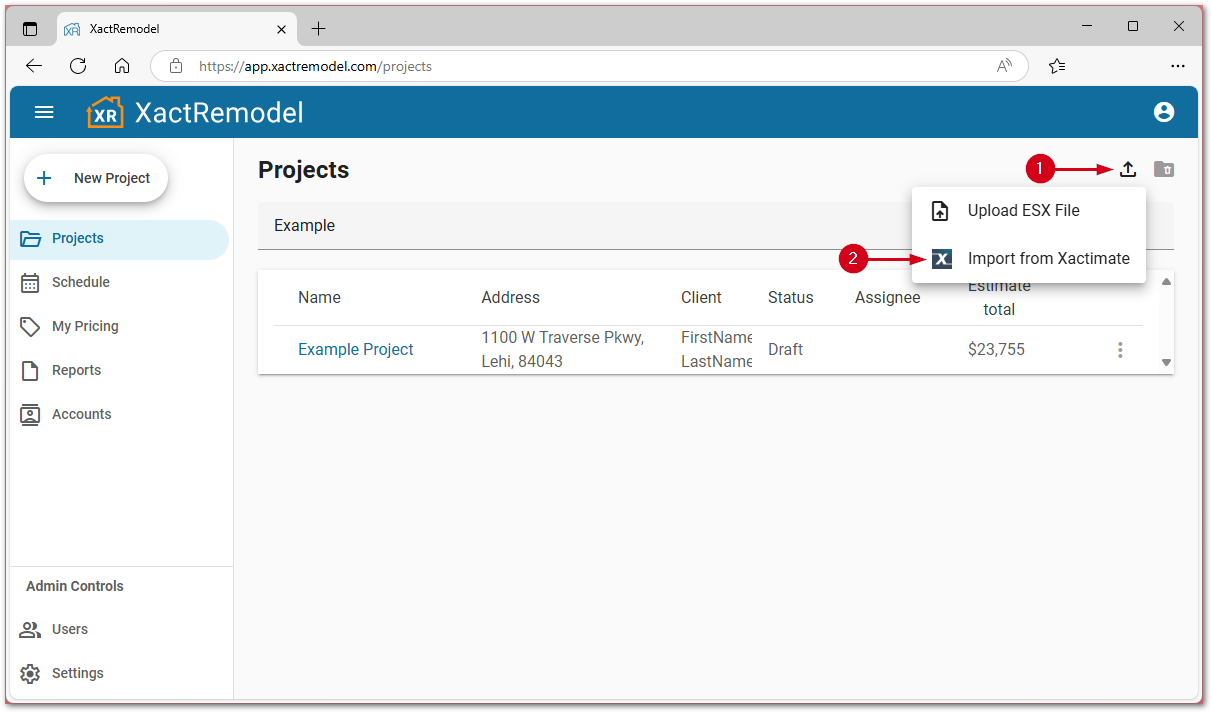Click the Projects folder icon in sidebar
The image size is (1212, 713).
[31, 239]
